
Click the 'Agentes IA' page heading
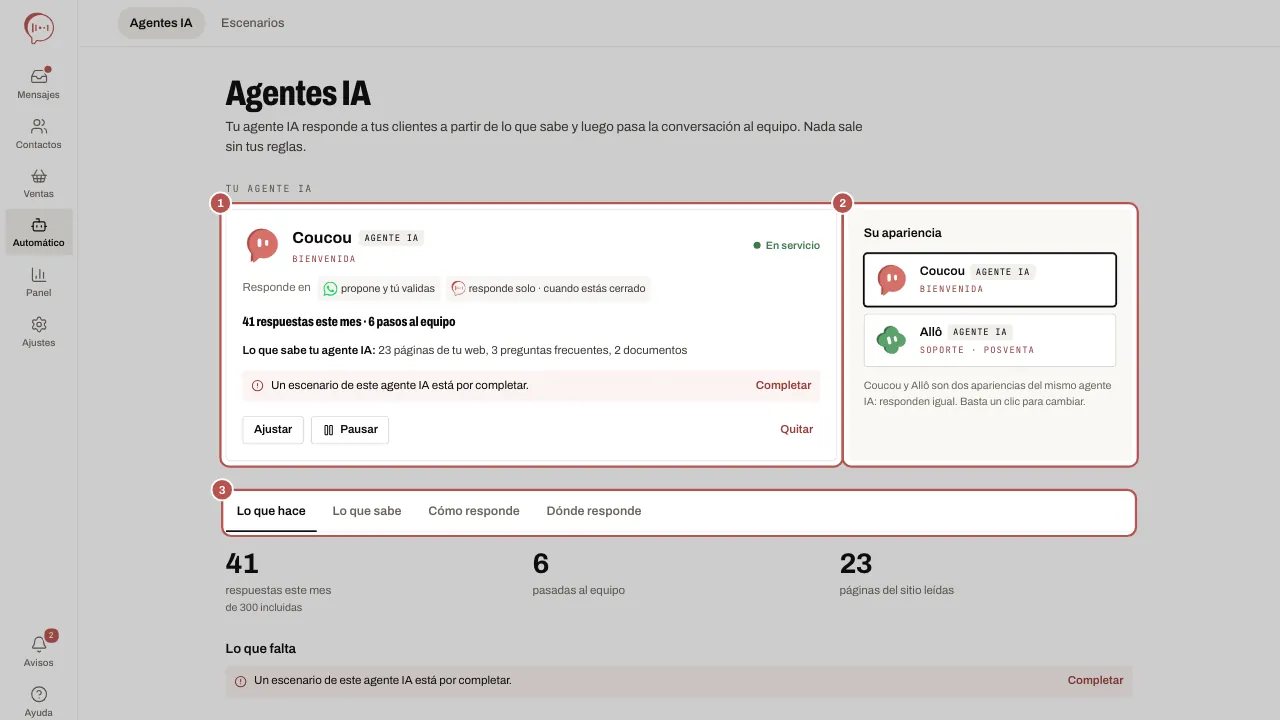click(298, 94)
